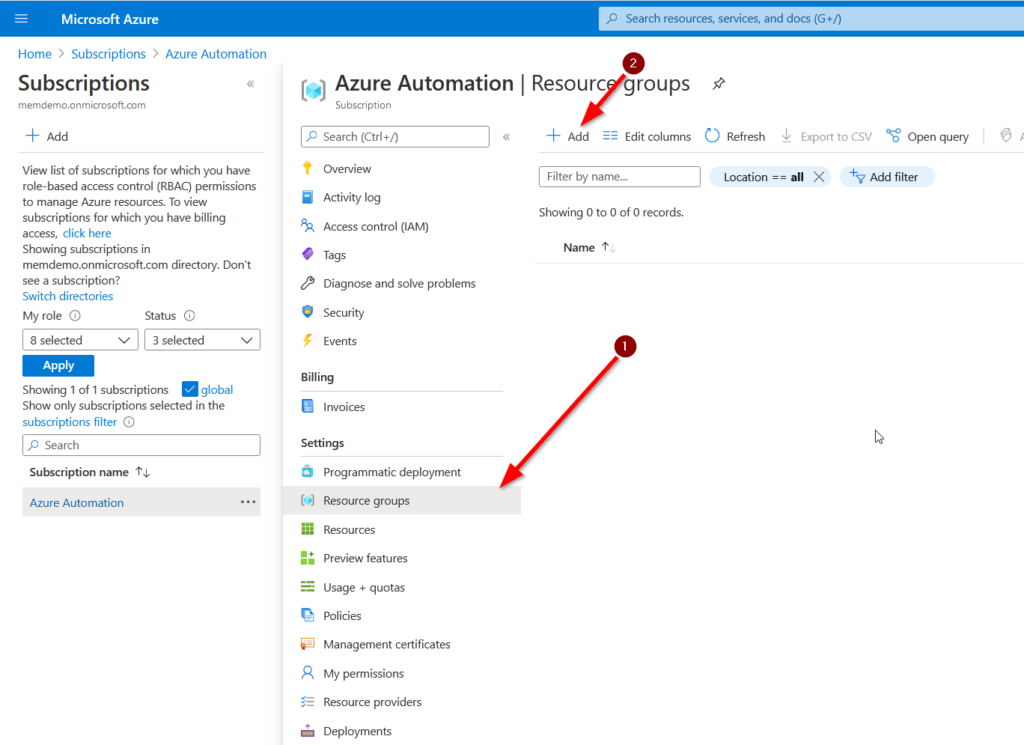The width and height of the screenshot is (1024, 745).
Task: Click the My permissions person icon
Action: 308,673
